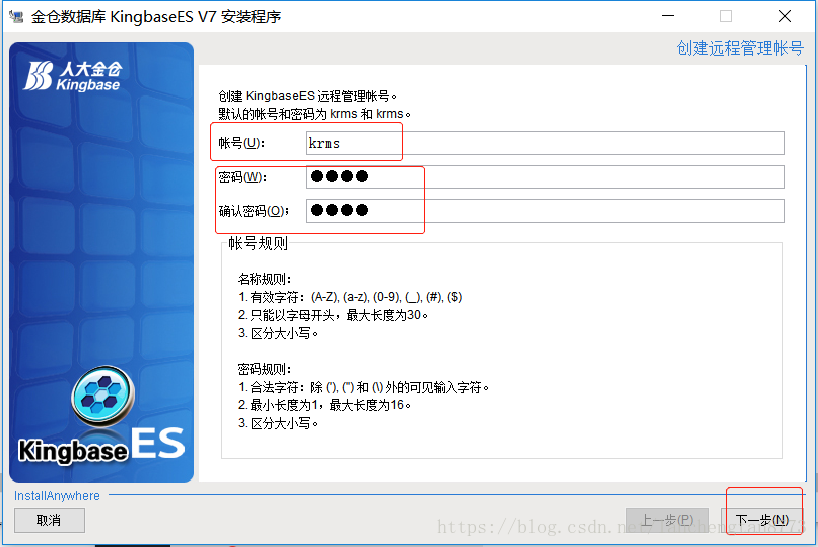The image size is (818, 547).
Task: Click the 下一步(N) next button
Action: pyautogui.click(x=762, y=520)
